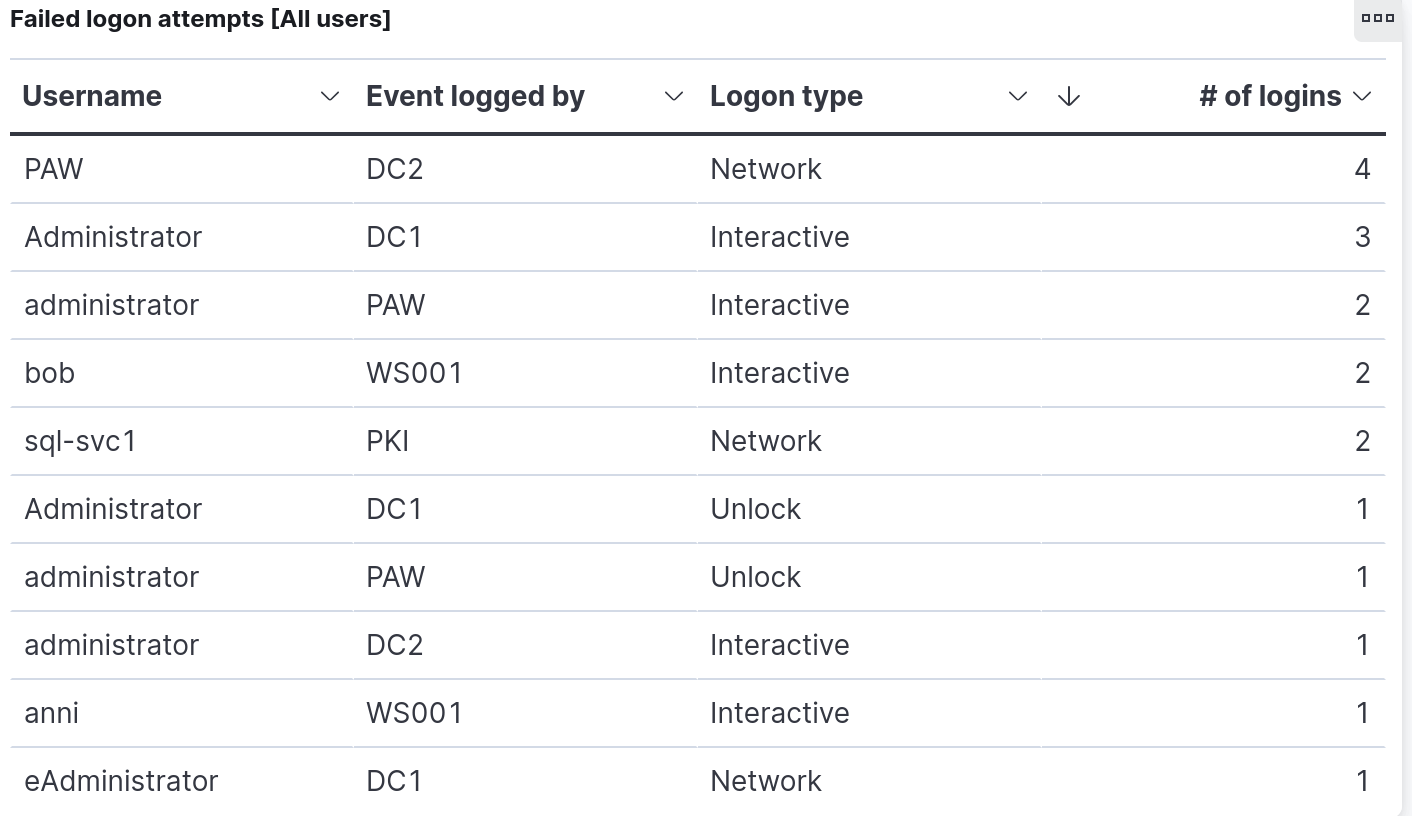Screen dimensions: 1412x816
Task: Expand the Username column chevron
Action: (329, 96)
